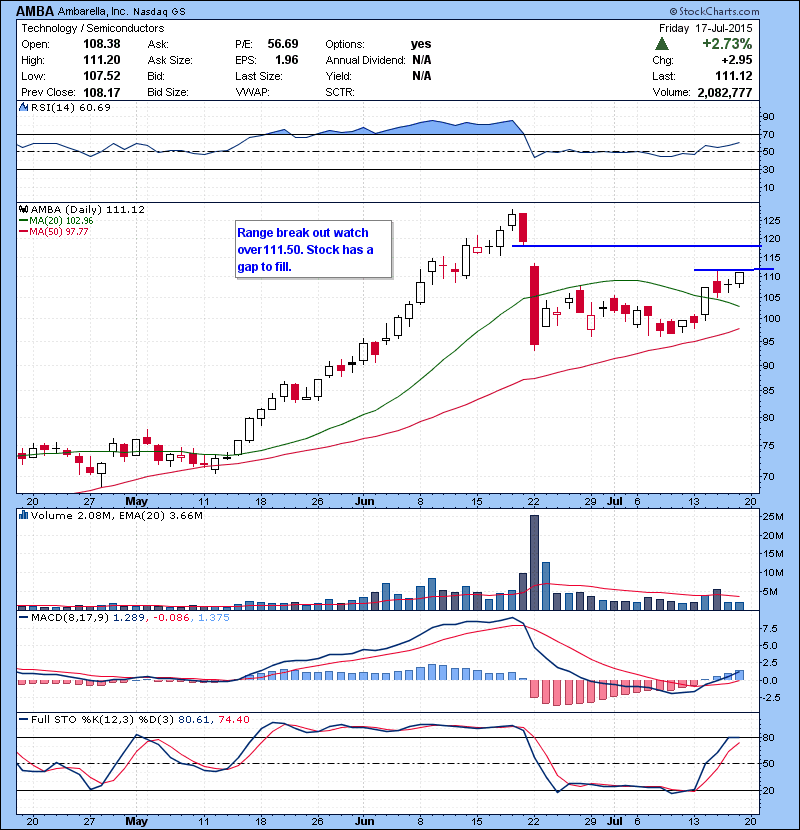The image size is (800, 830).
Task: Click the Nasdaq GS exchange label
Action: [x=159, y=11]
